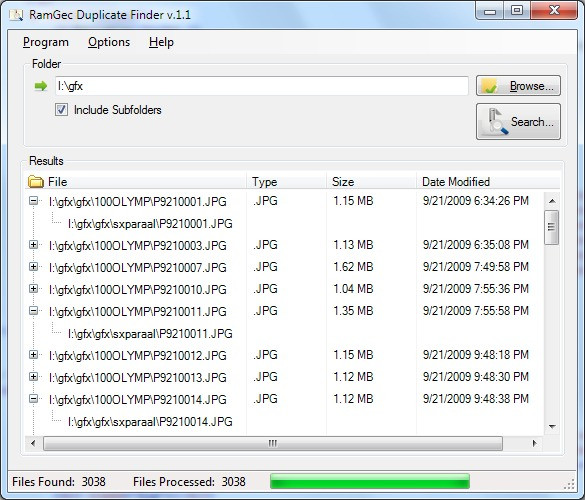Click the Search... button
This screenshot has width=585, height=500.
coord(518,122)
